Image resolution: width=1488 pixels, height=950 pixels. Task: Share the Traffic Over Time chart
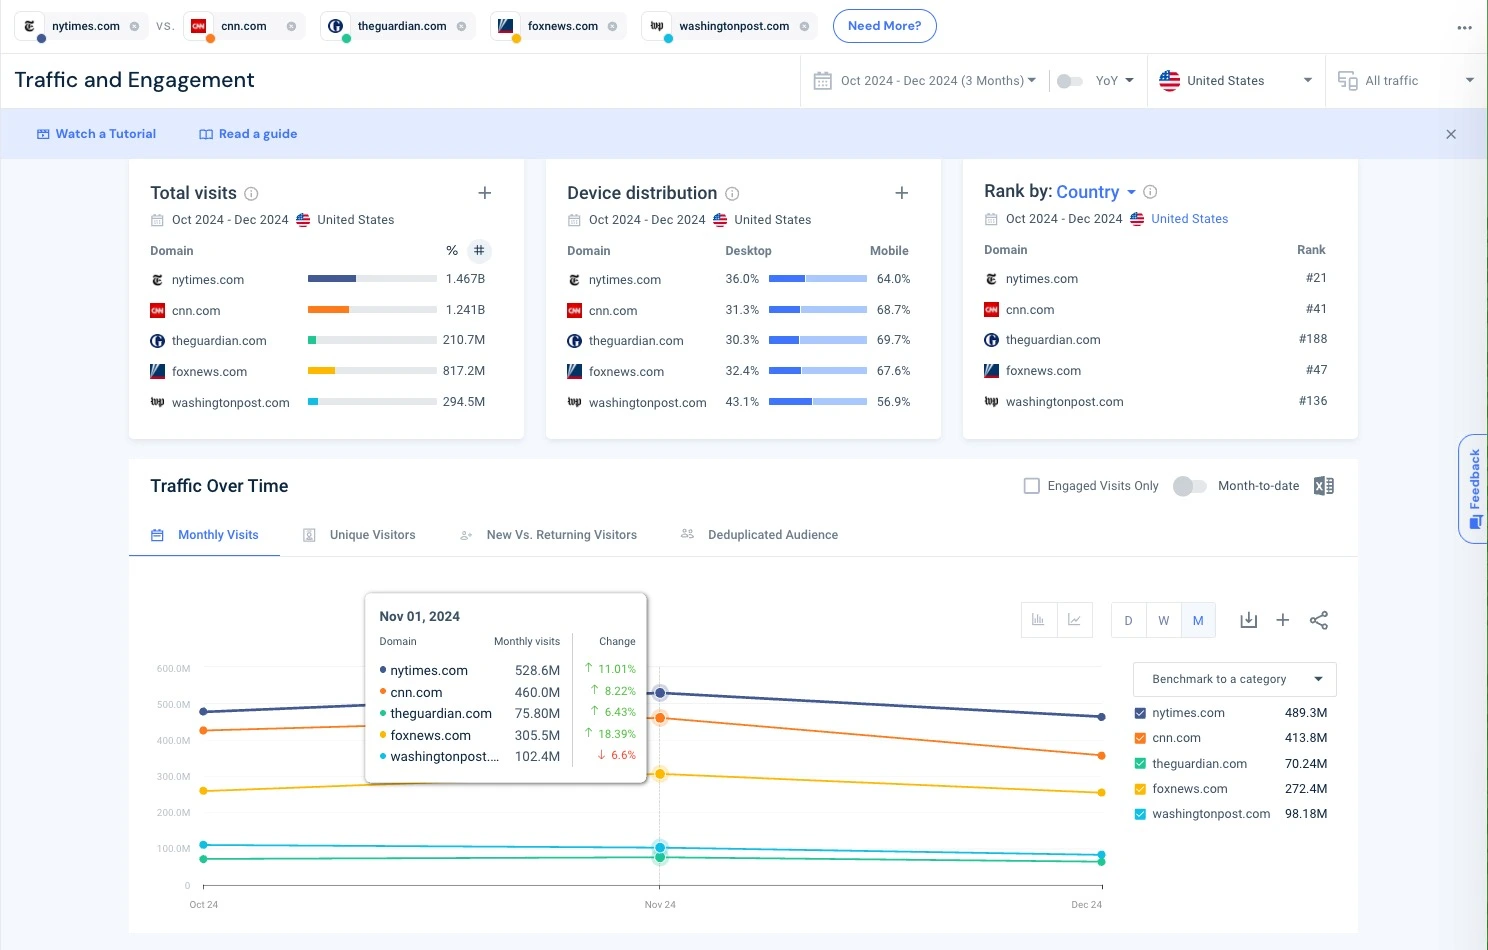pyautogui.click(x=1319, y=620)
